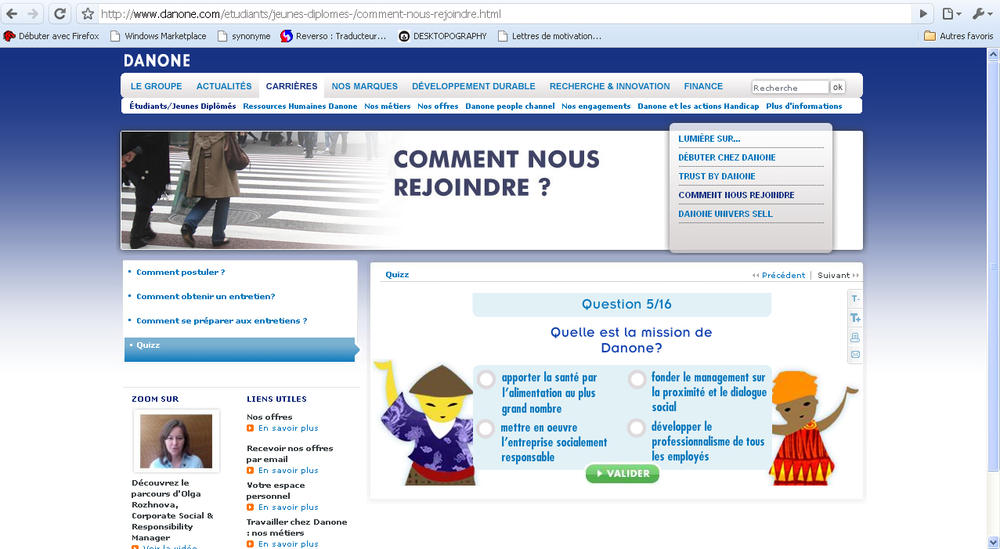The height and width of the screenshot is (549, 1000).
Task: Select answer mettre en oeuvre l'entreprise socialement responsable
Action: point(485,428)
